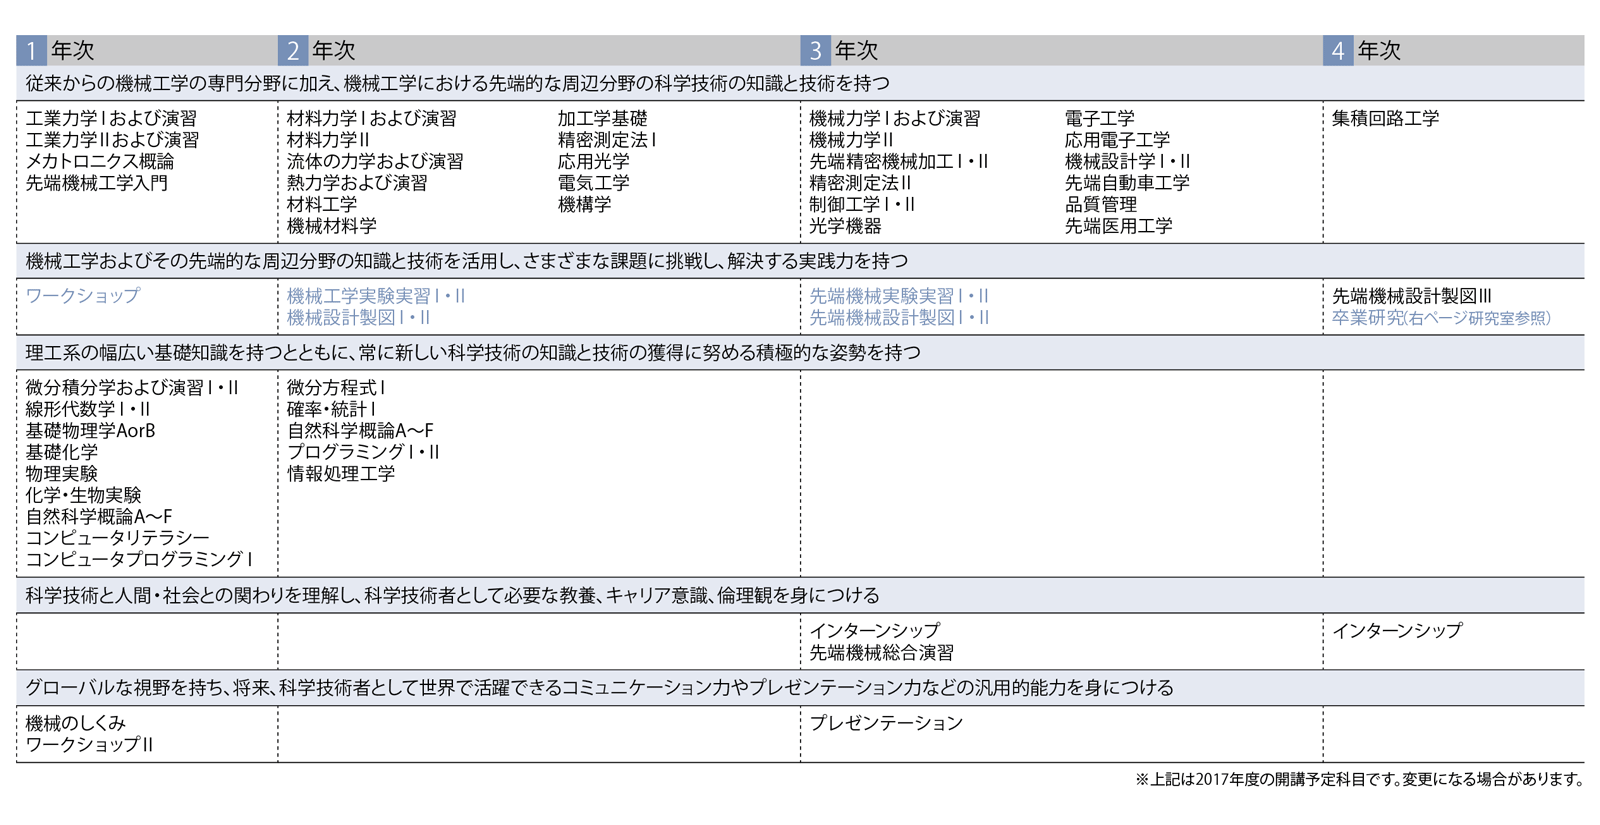This screenshot has height=825, width=1600.
Task: Select 情報処理工学 course
Action: pos(341,474)
